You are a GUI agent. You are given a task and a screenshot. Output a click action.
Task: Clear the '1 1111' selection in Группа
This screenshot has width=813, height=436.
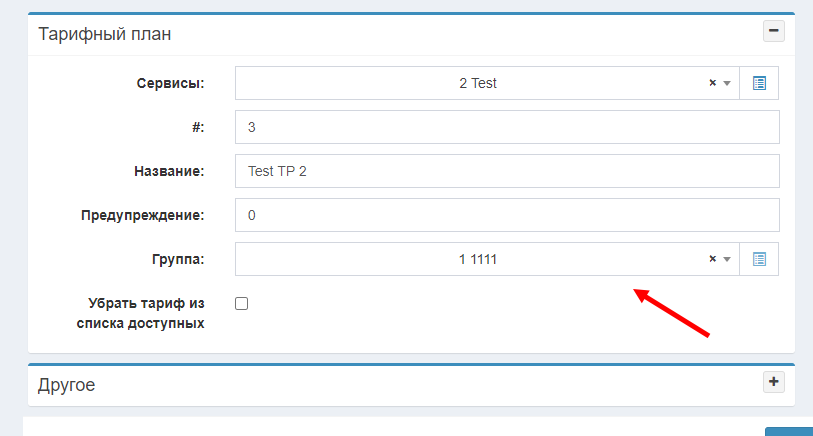tap(712, 259)
